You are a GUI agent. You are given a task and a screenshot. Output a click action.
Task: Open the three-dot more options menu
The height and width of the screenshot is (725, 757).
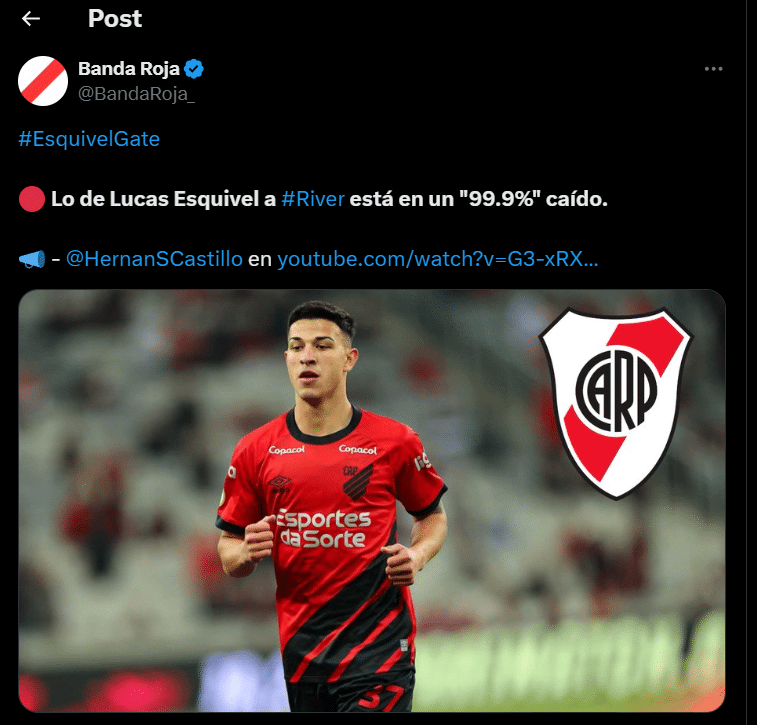point(713,69)
